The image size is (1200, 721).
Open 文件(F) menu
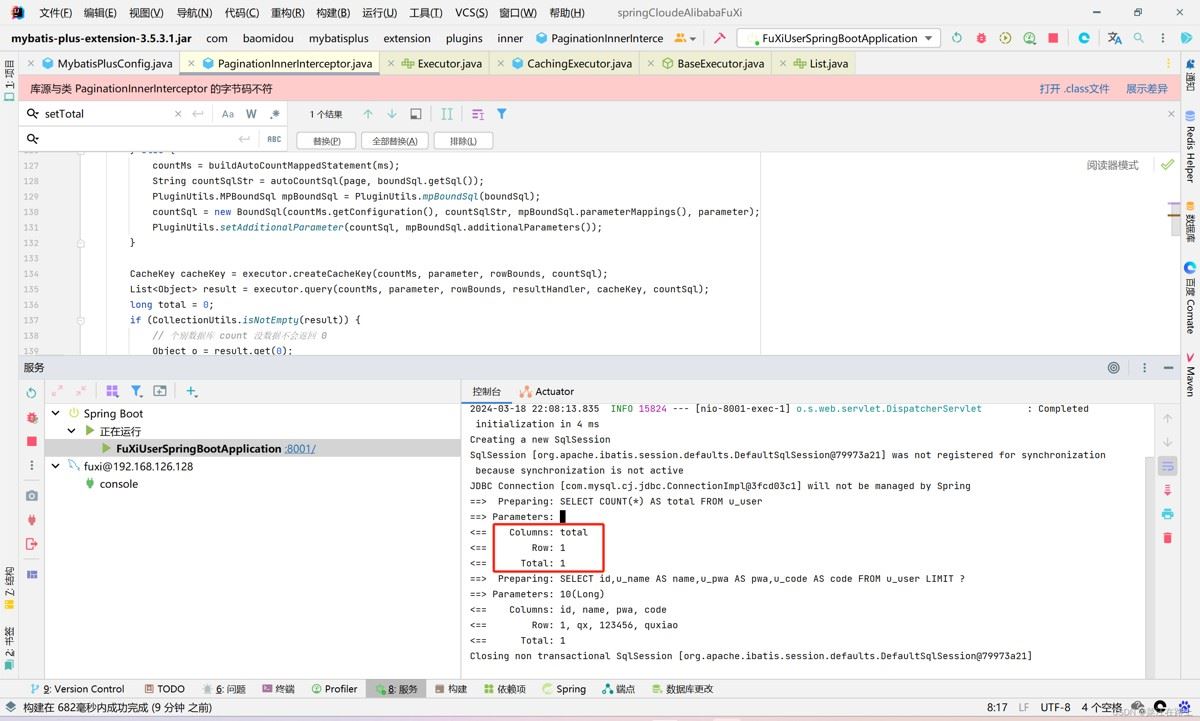(55, 13)
